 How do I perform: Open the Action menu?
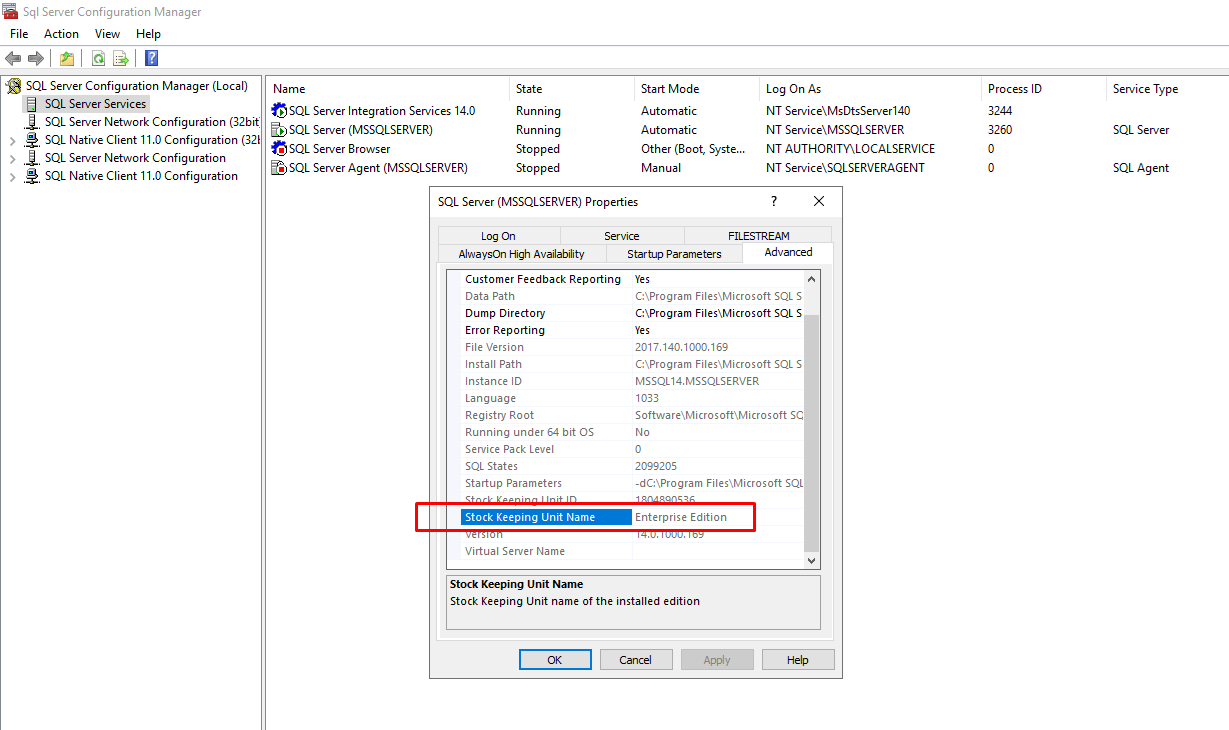(61, 34)
